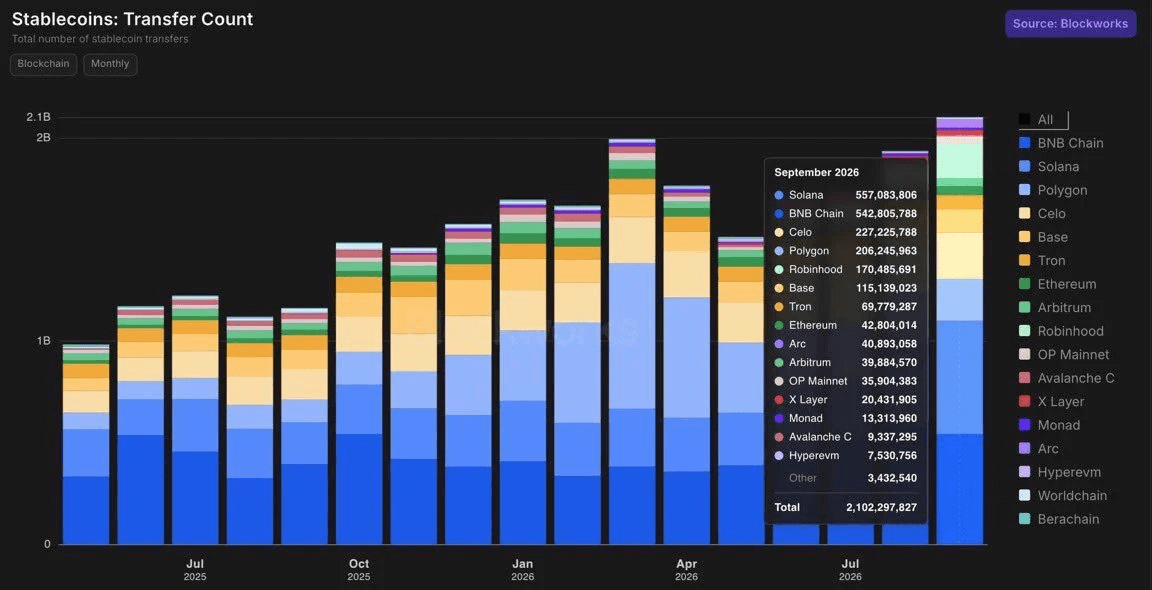Select Monad in the legend list

(x=1049, y=425)
